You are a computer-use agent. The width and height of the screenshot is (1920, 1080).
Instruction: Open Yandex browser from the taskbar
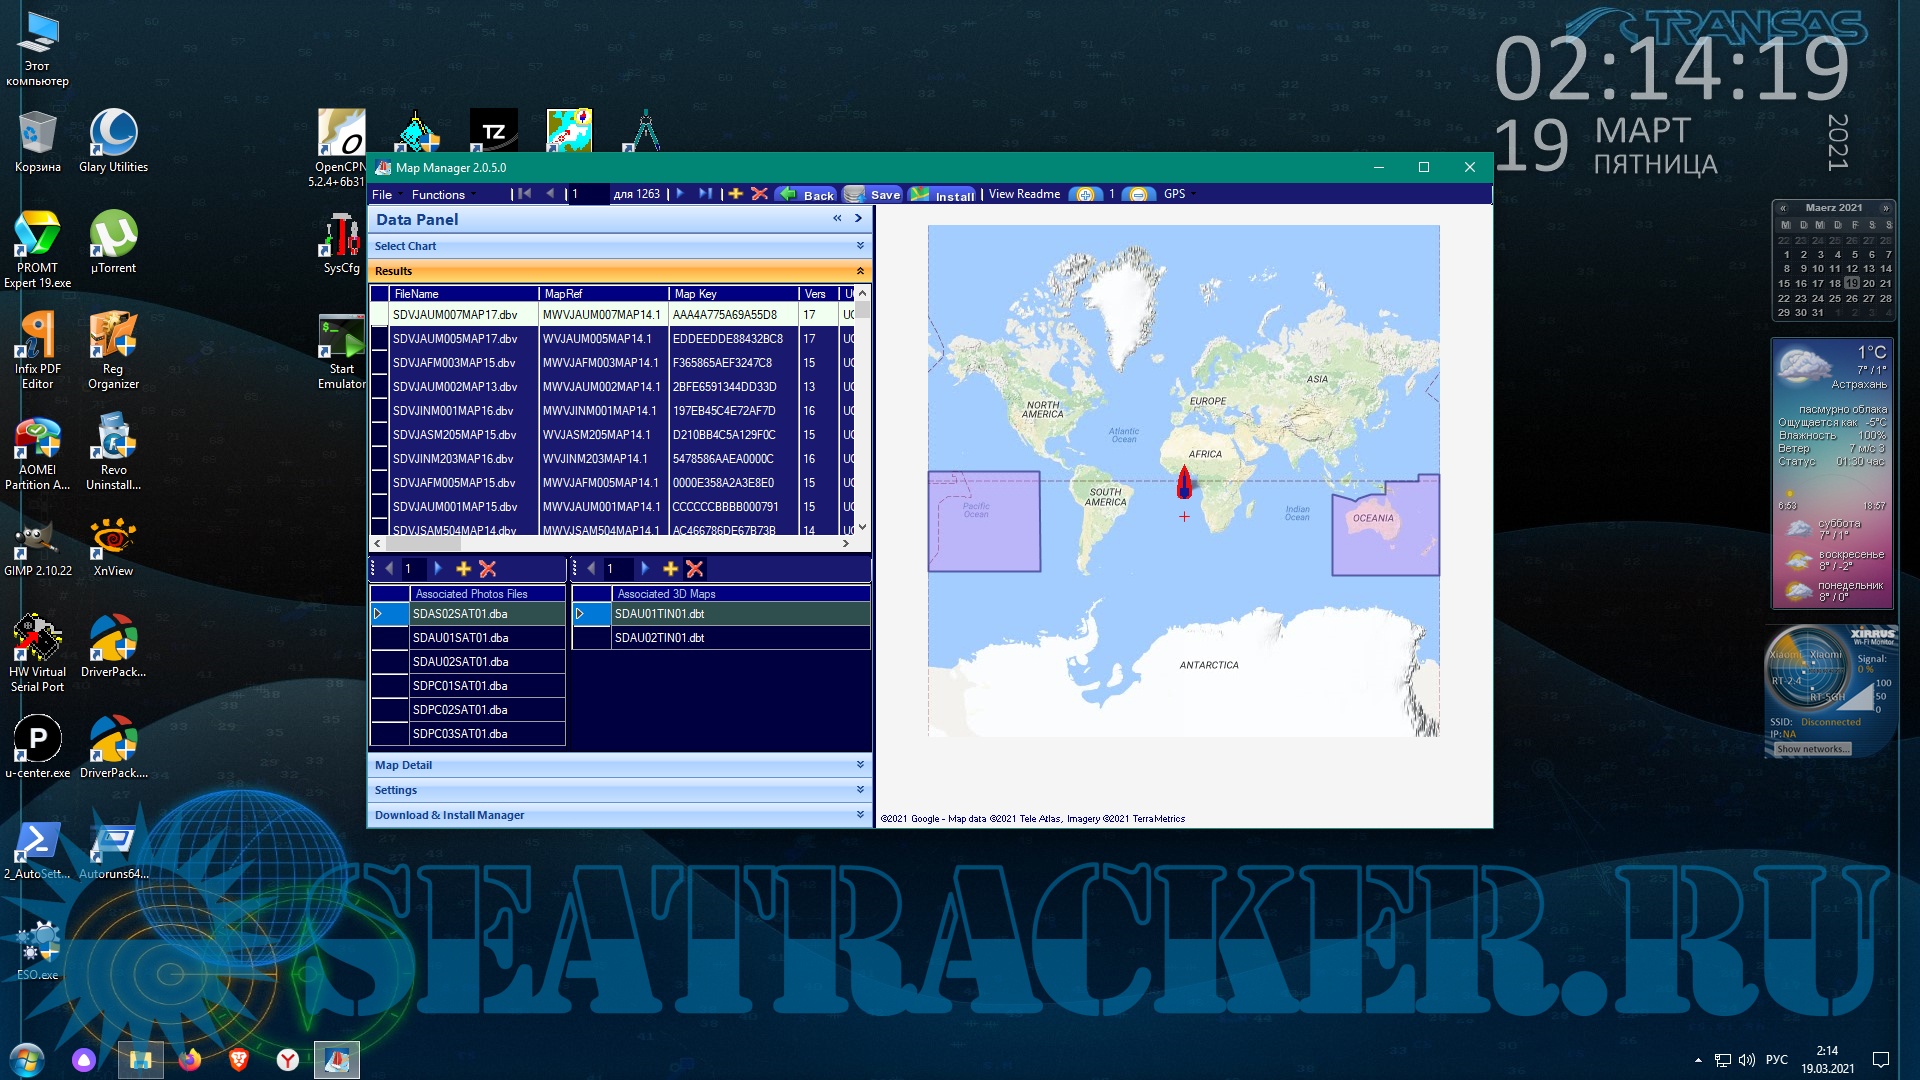[x=288, y=1060]
